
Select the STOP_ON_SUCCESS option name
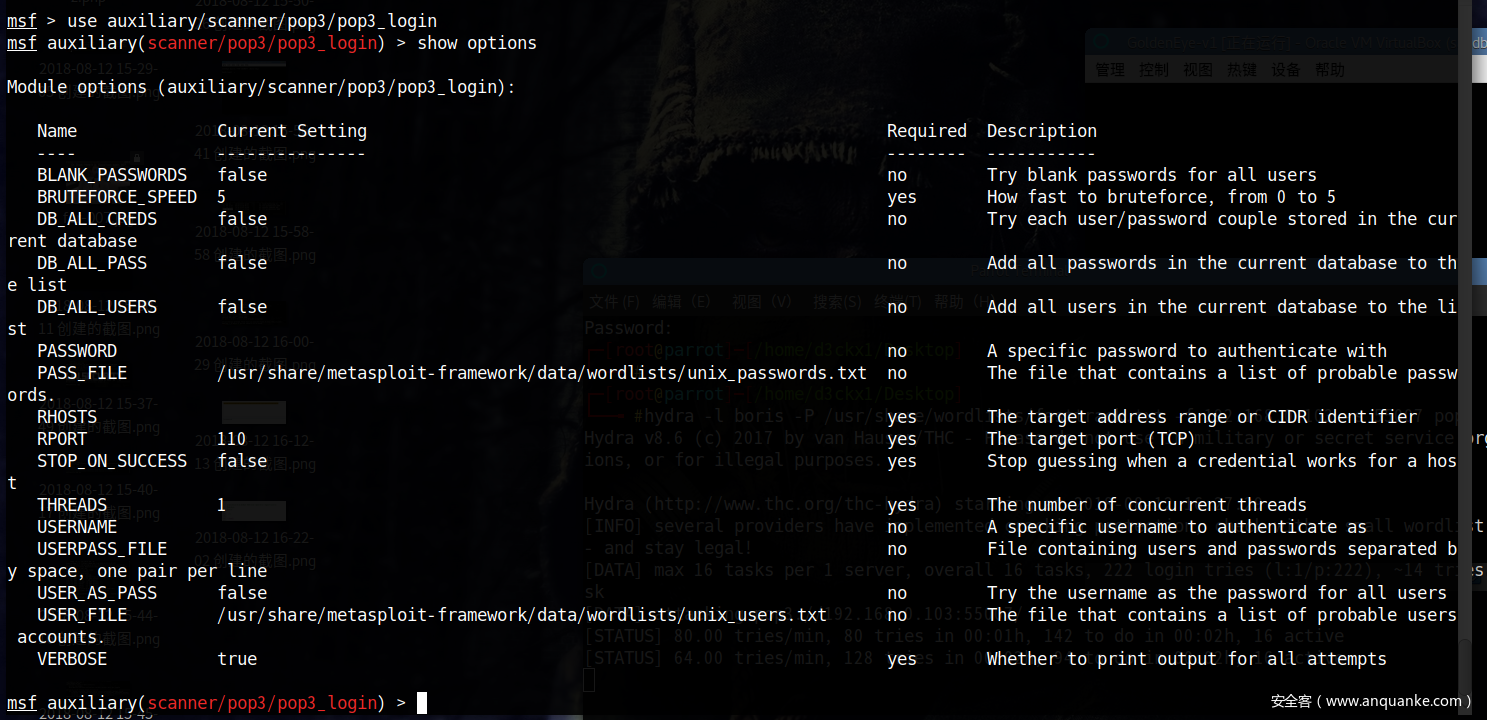click(x=112, y=461)
